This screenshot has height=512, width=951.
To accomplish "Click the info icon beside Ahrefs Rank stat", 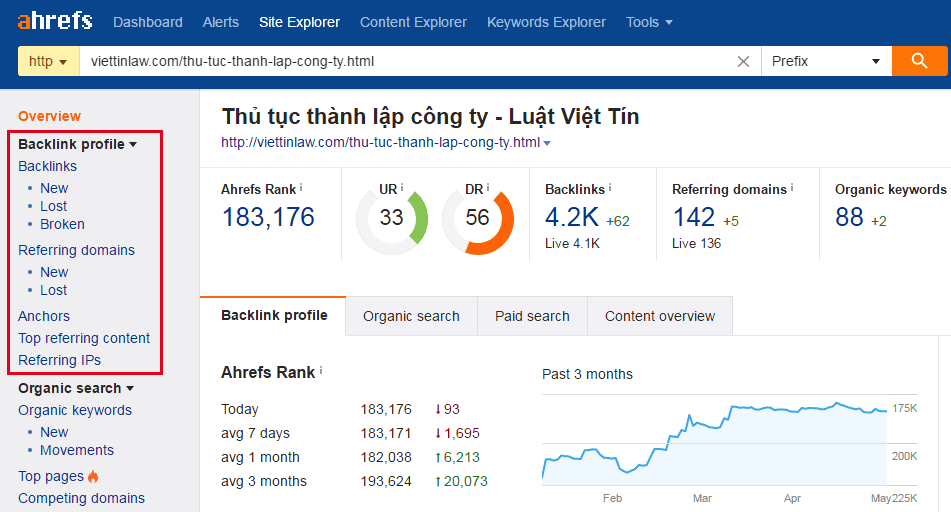I will coord(301,188).
